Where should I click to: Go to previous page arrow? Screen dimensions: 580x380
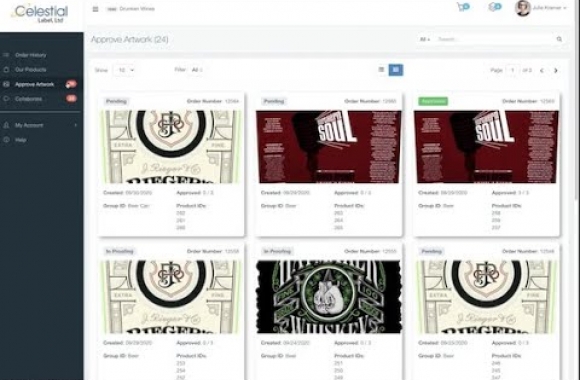[x=542, y=70]
